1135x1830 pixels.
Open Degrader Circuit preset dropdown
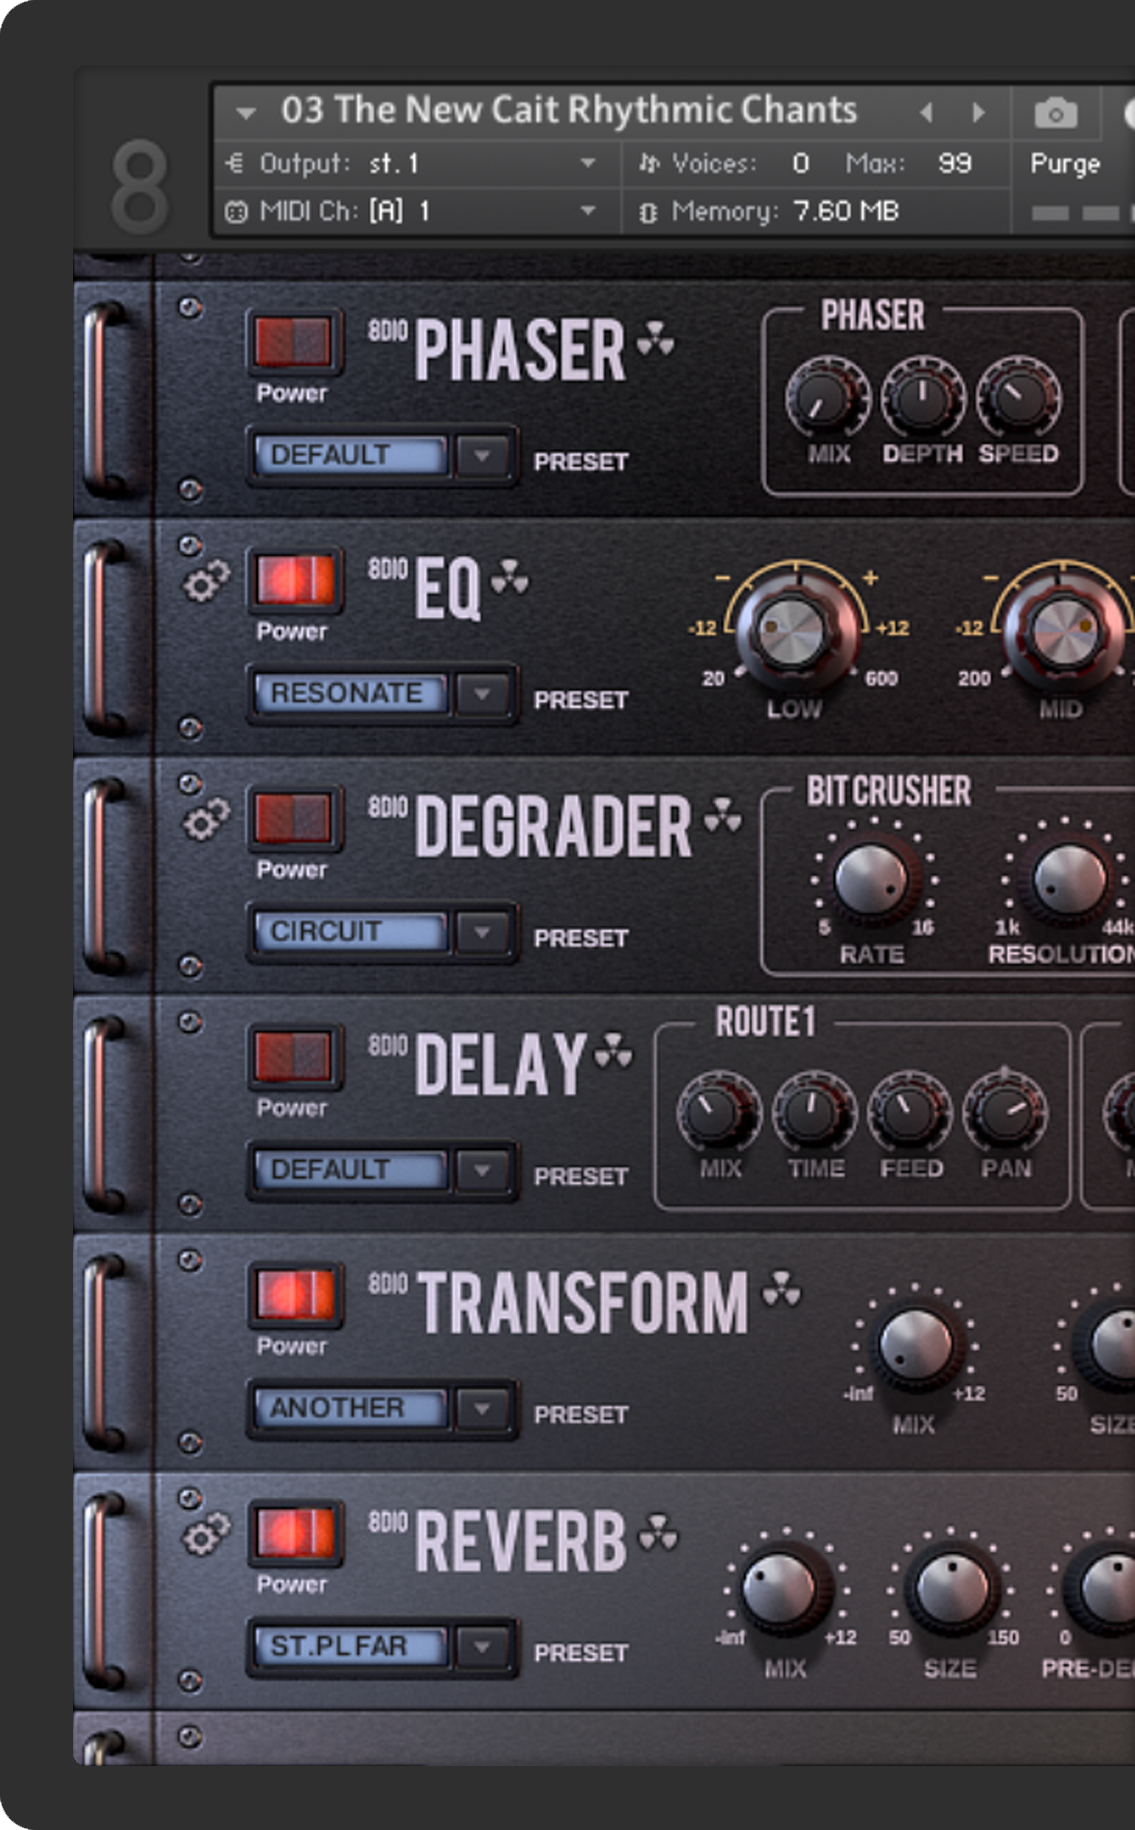click(x=483, y=931)
